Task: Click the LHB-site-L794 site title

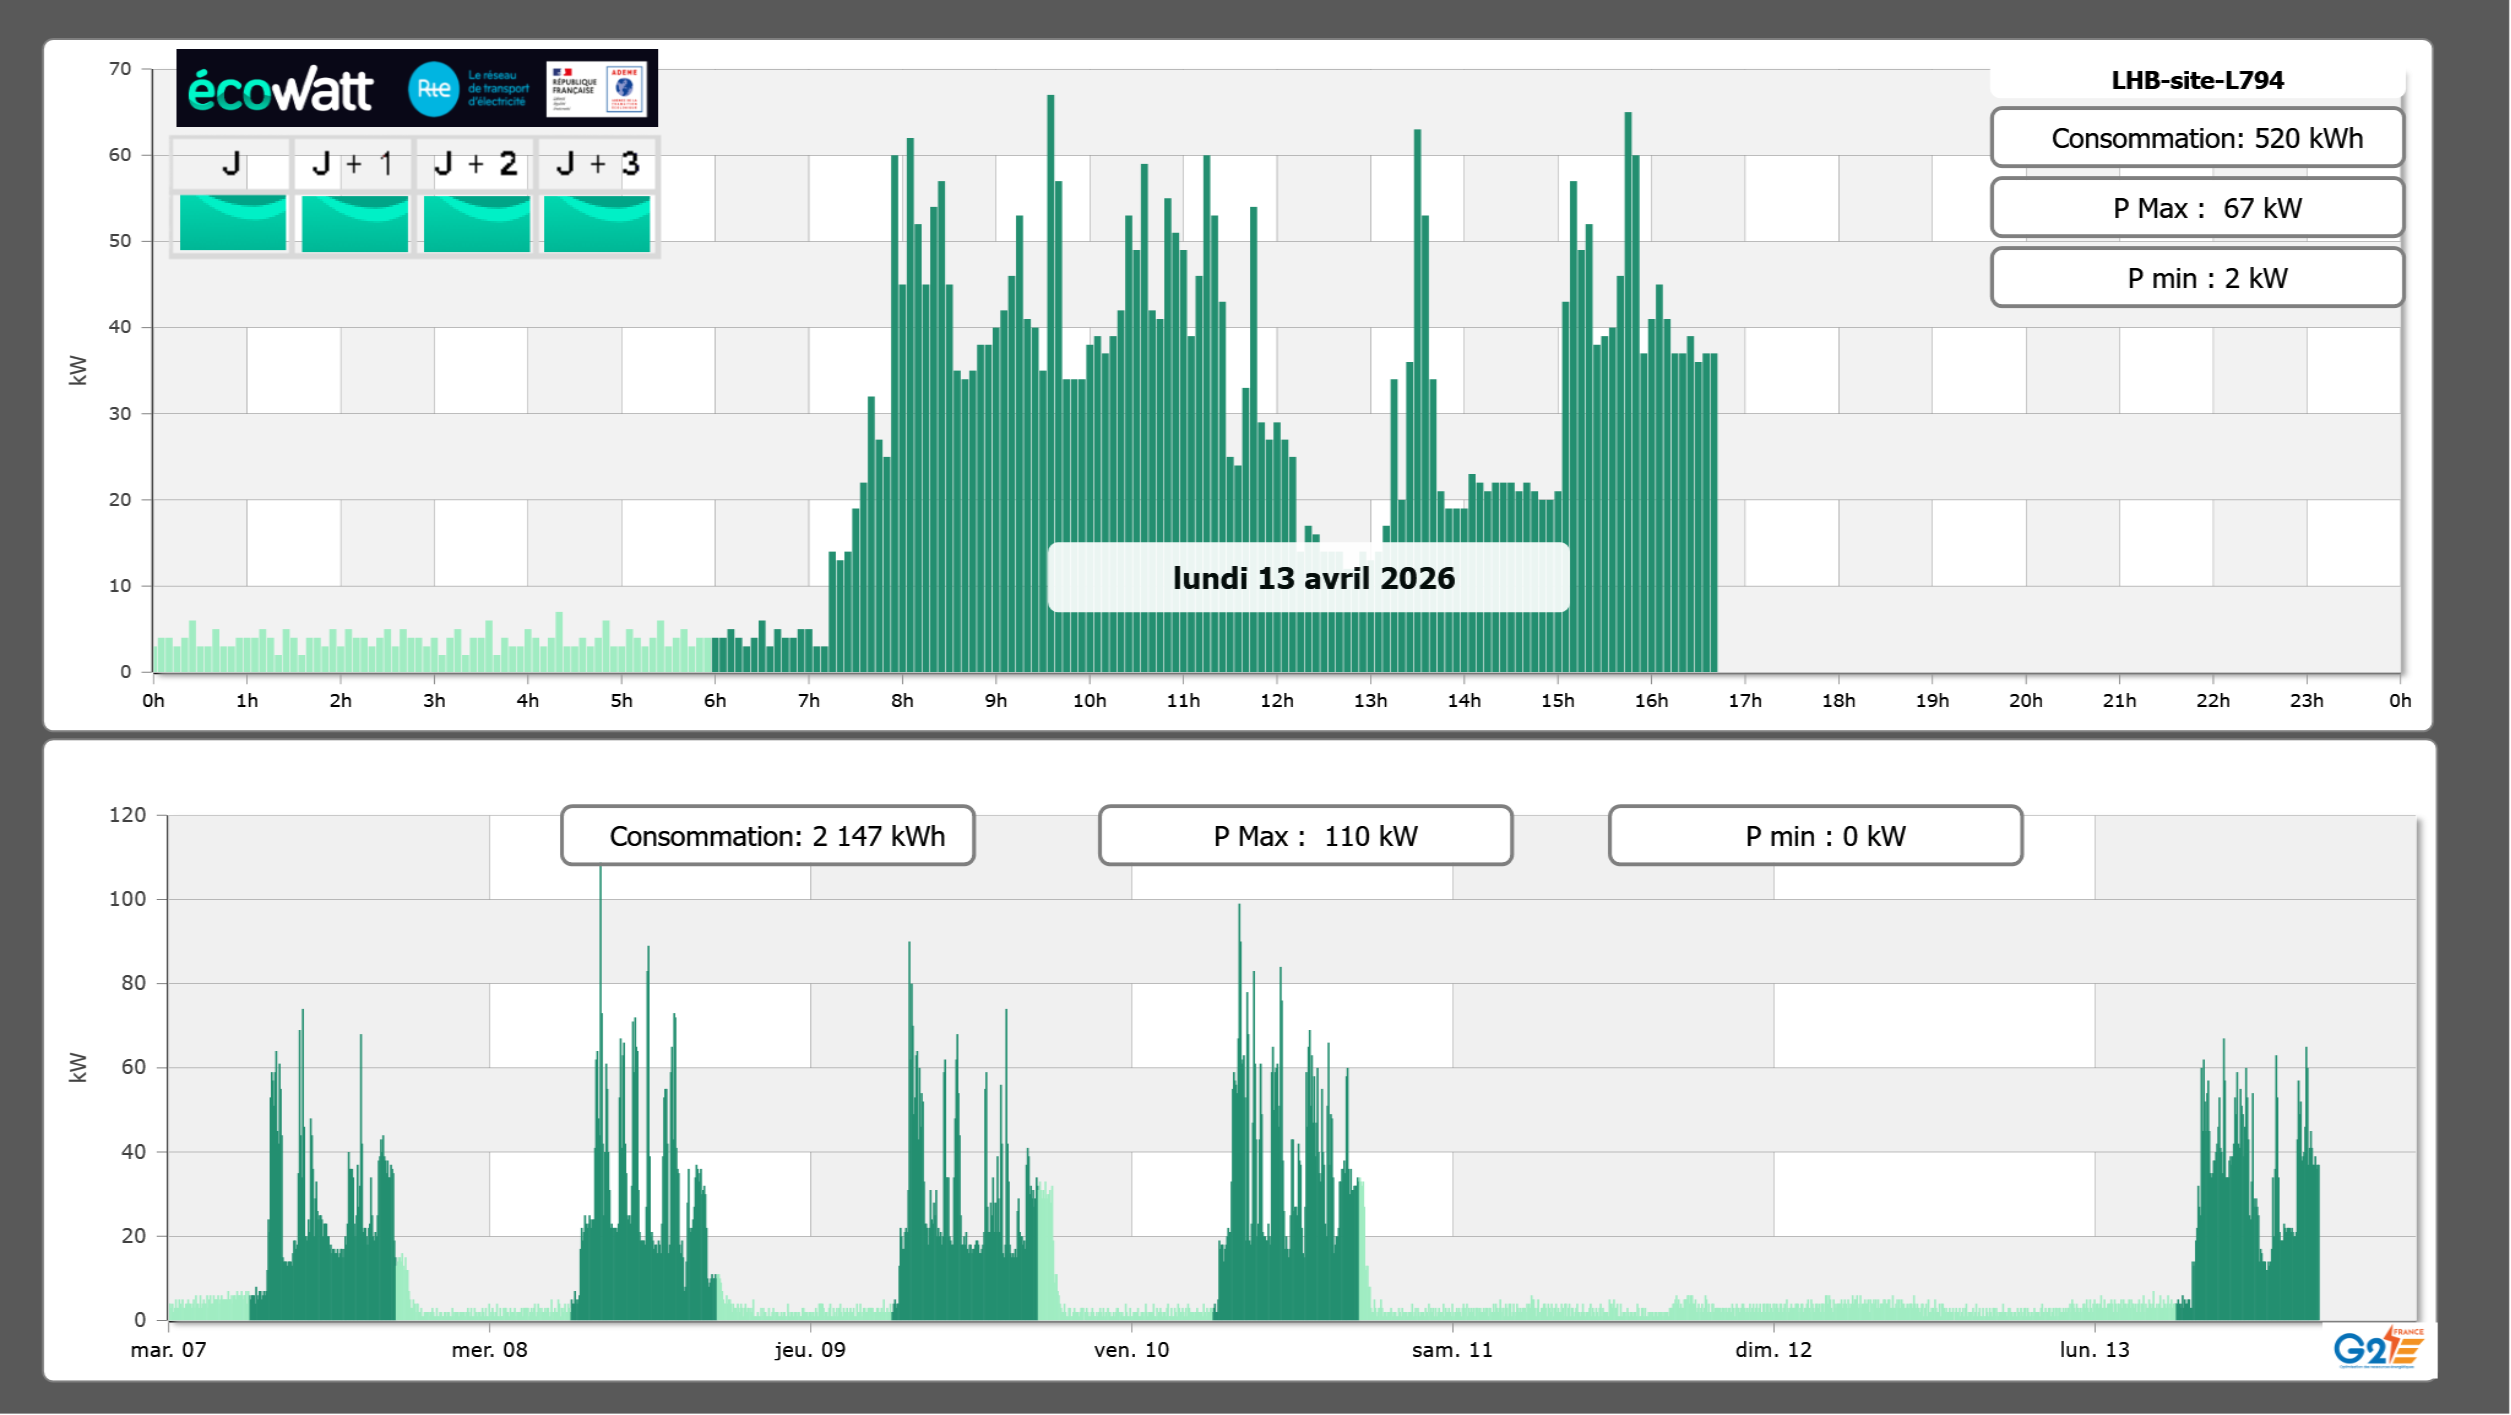Action: [2197, 80]
